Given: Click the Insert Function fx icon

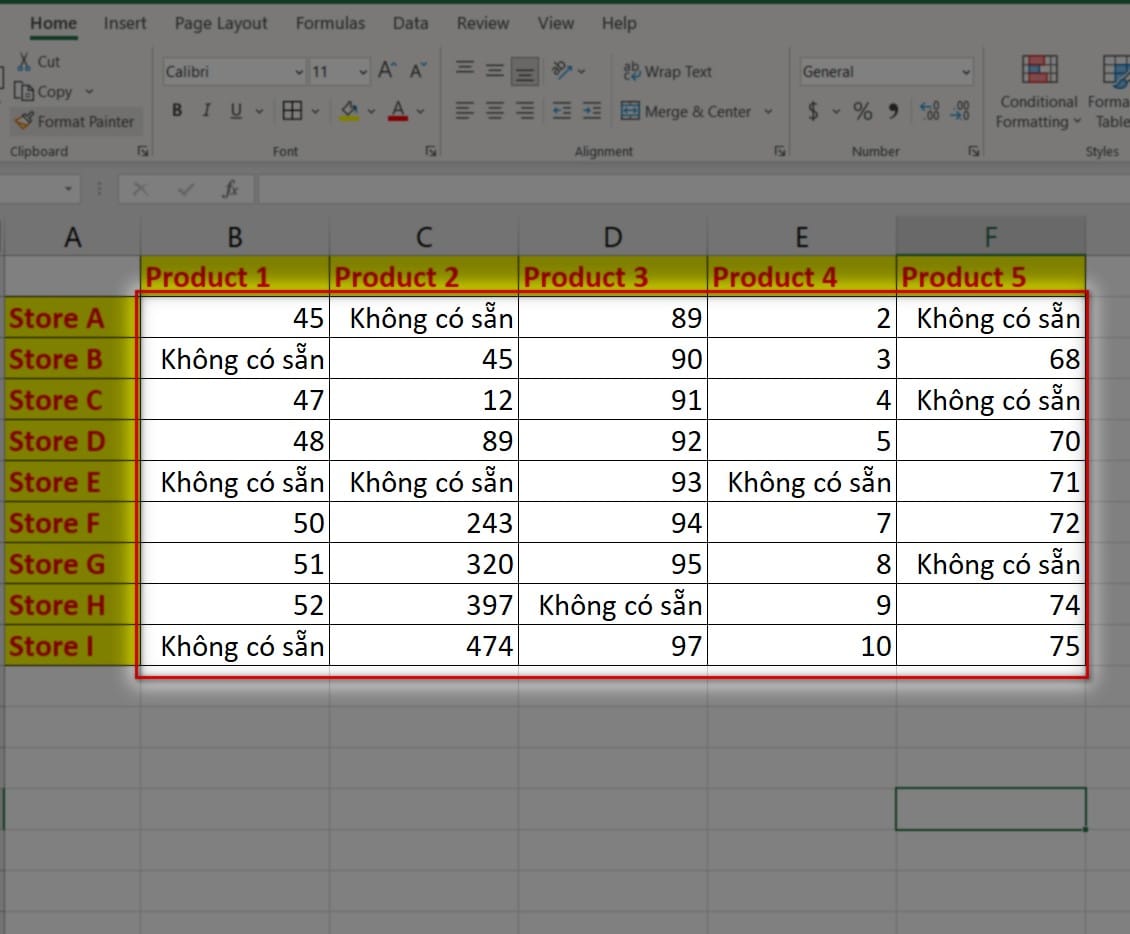Looking at the screenshot, I should pos(230,189).
